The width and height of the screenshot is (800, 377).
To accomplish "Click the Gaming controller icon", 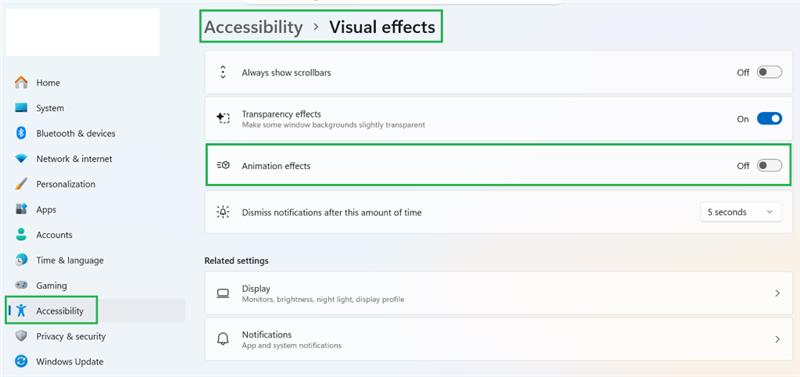I will click(21, 285).
